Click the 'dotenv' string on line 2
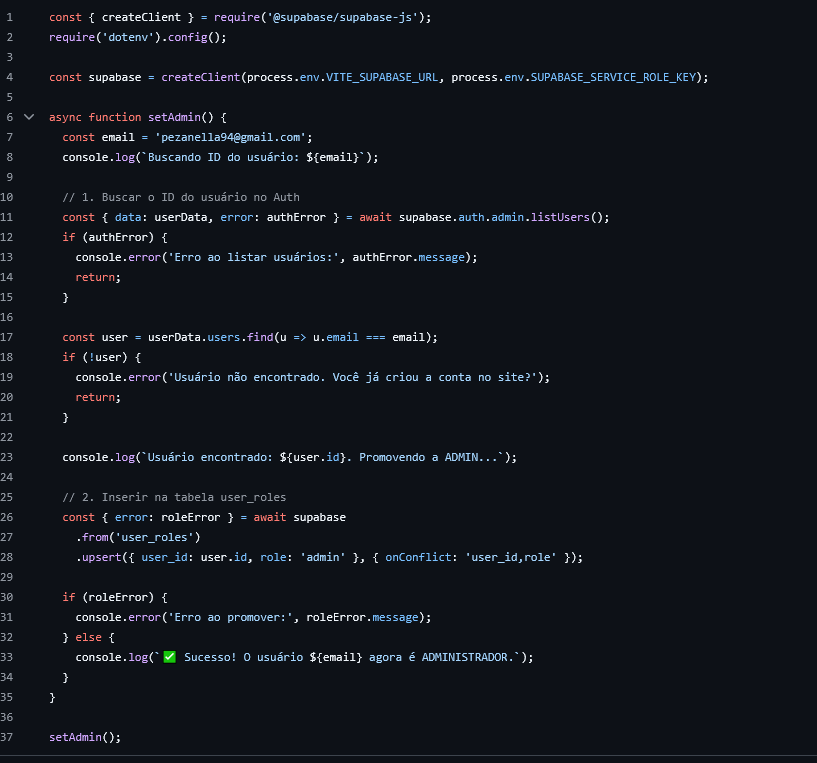The width and height of the screenshot is (817, 763). click(128, 38)
